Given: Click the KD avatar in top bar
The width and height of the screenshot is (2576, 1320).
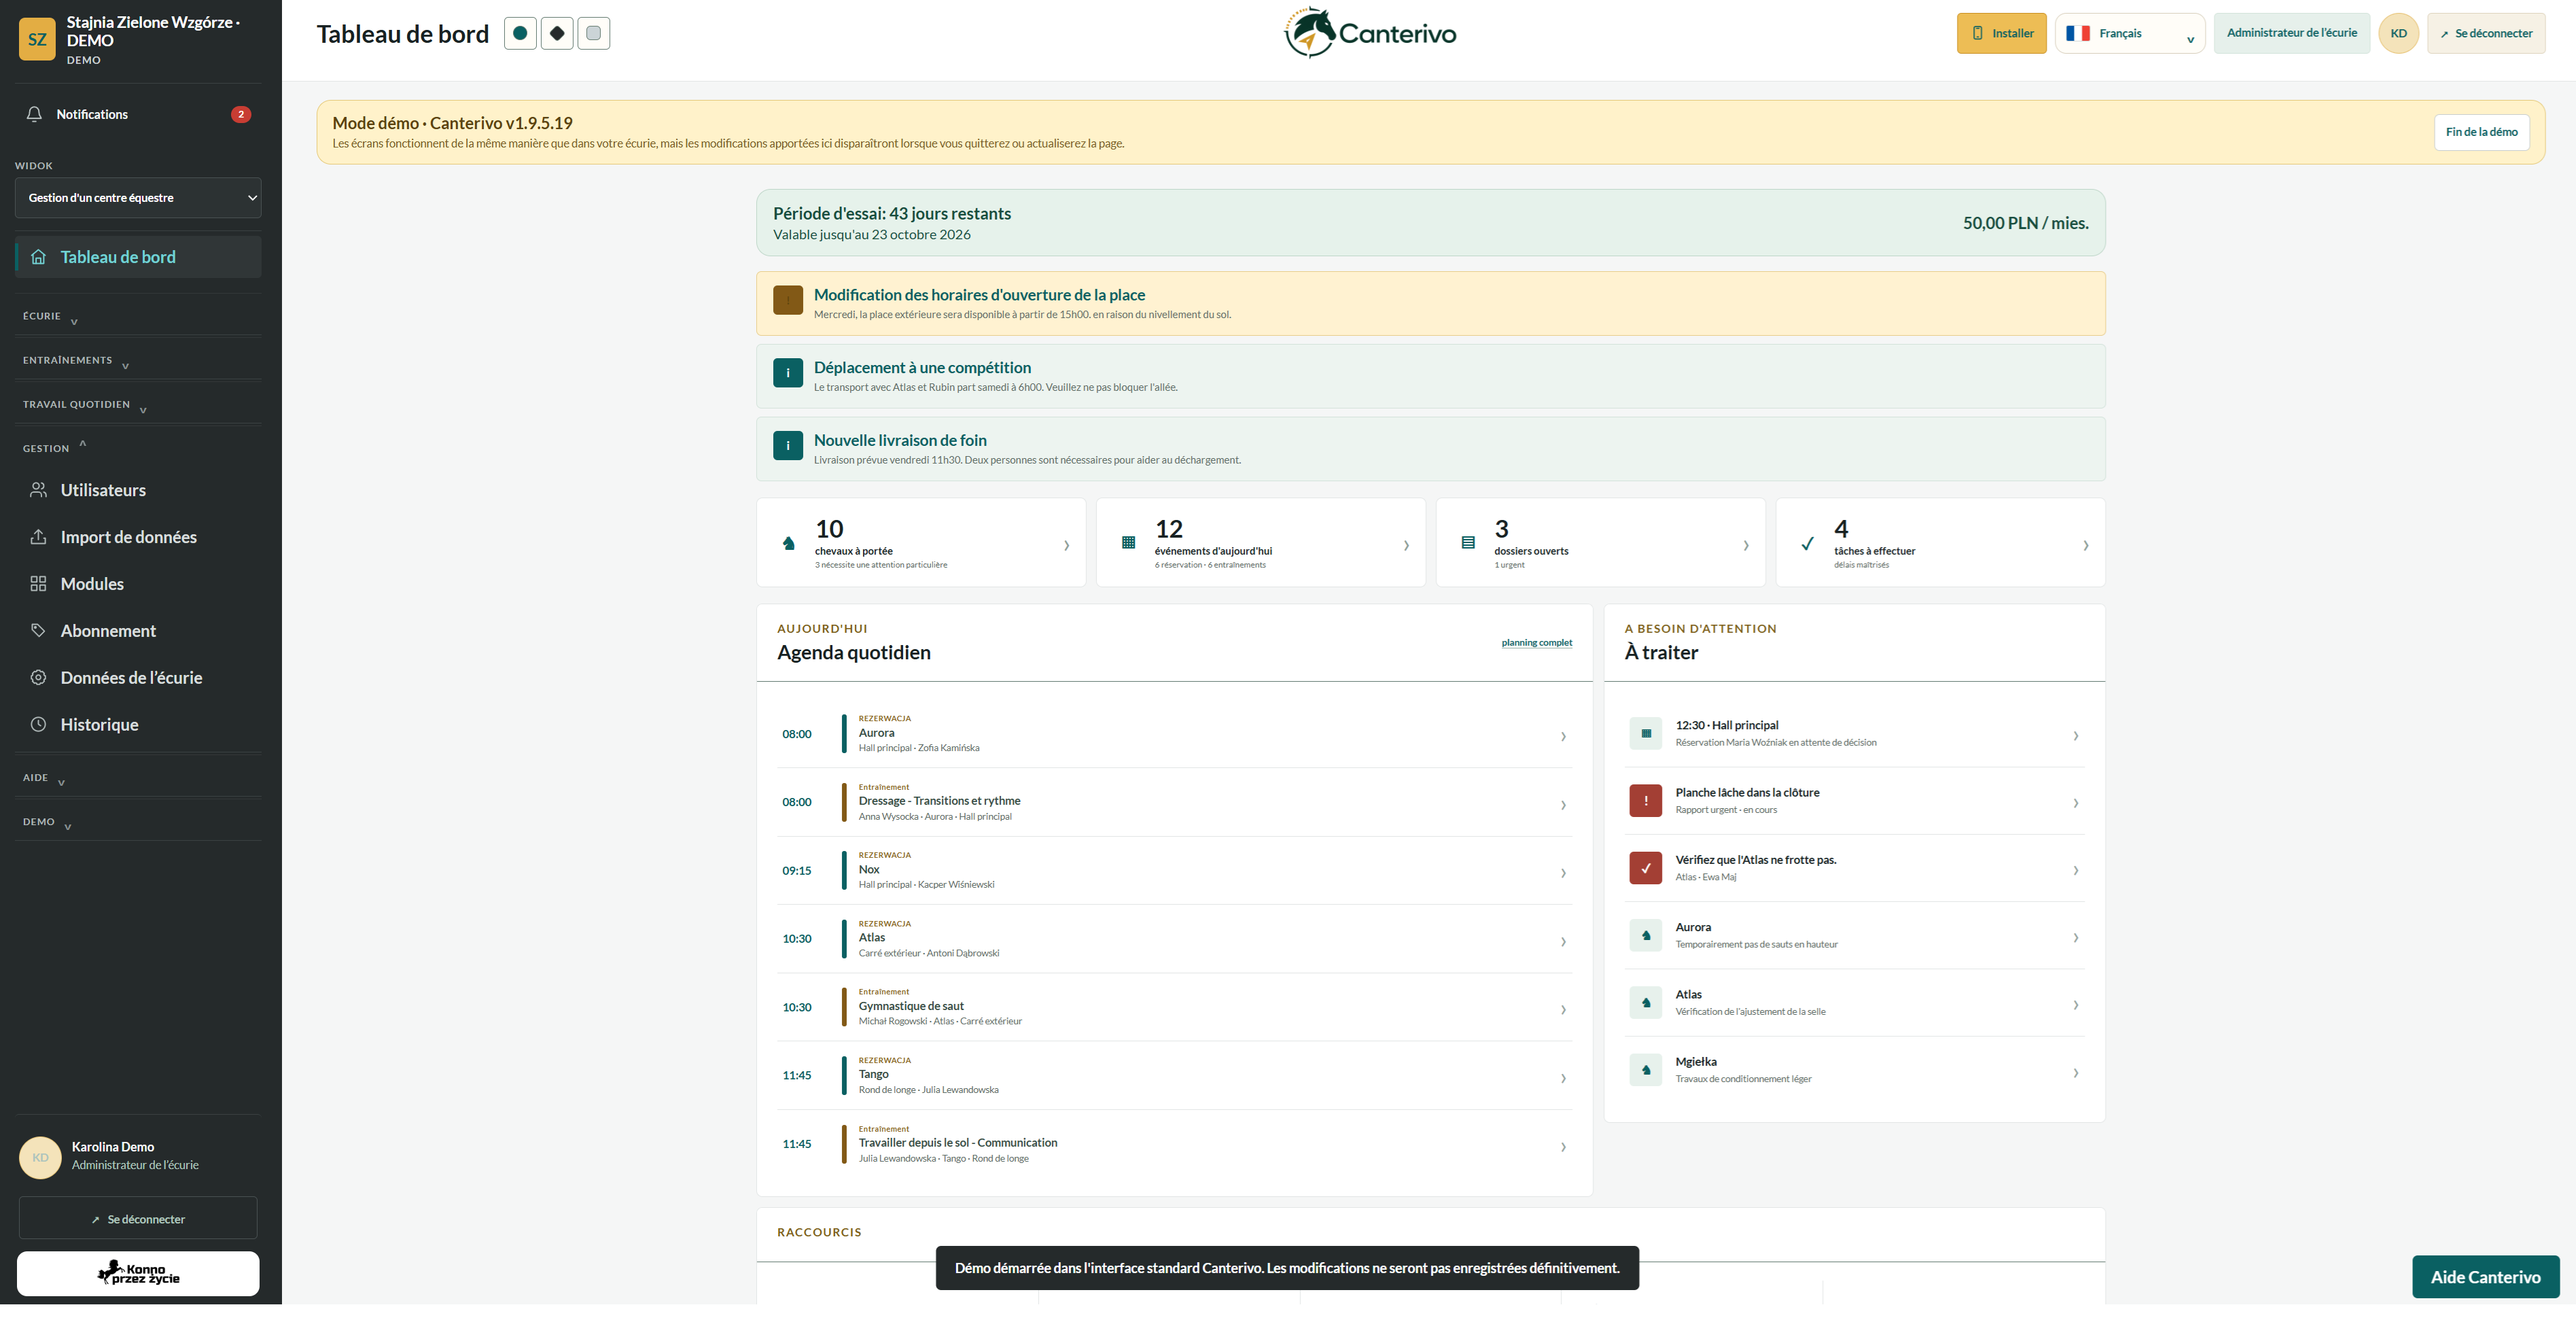Looking at the screenshot, I should click(2398, 33).
